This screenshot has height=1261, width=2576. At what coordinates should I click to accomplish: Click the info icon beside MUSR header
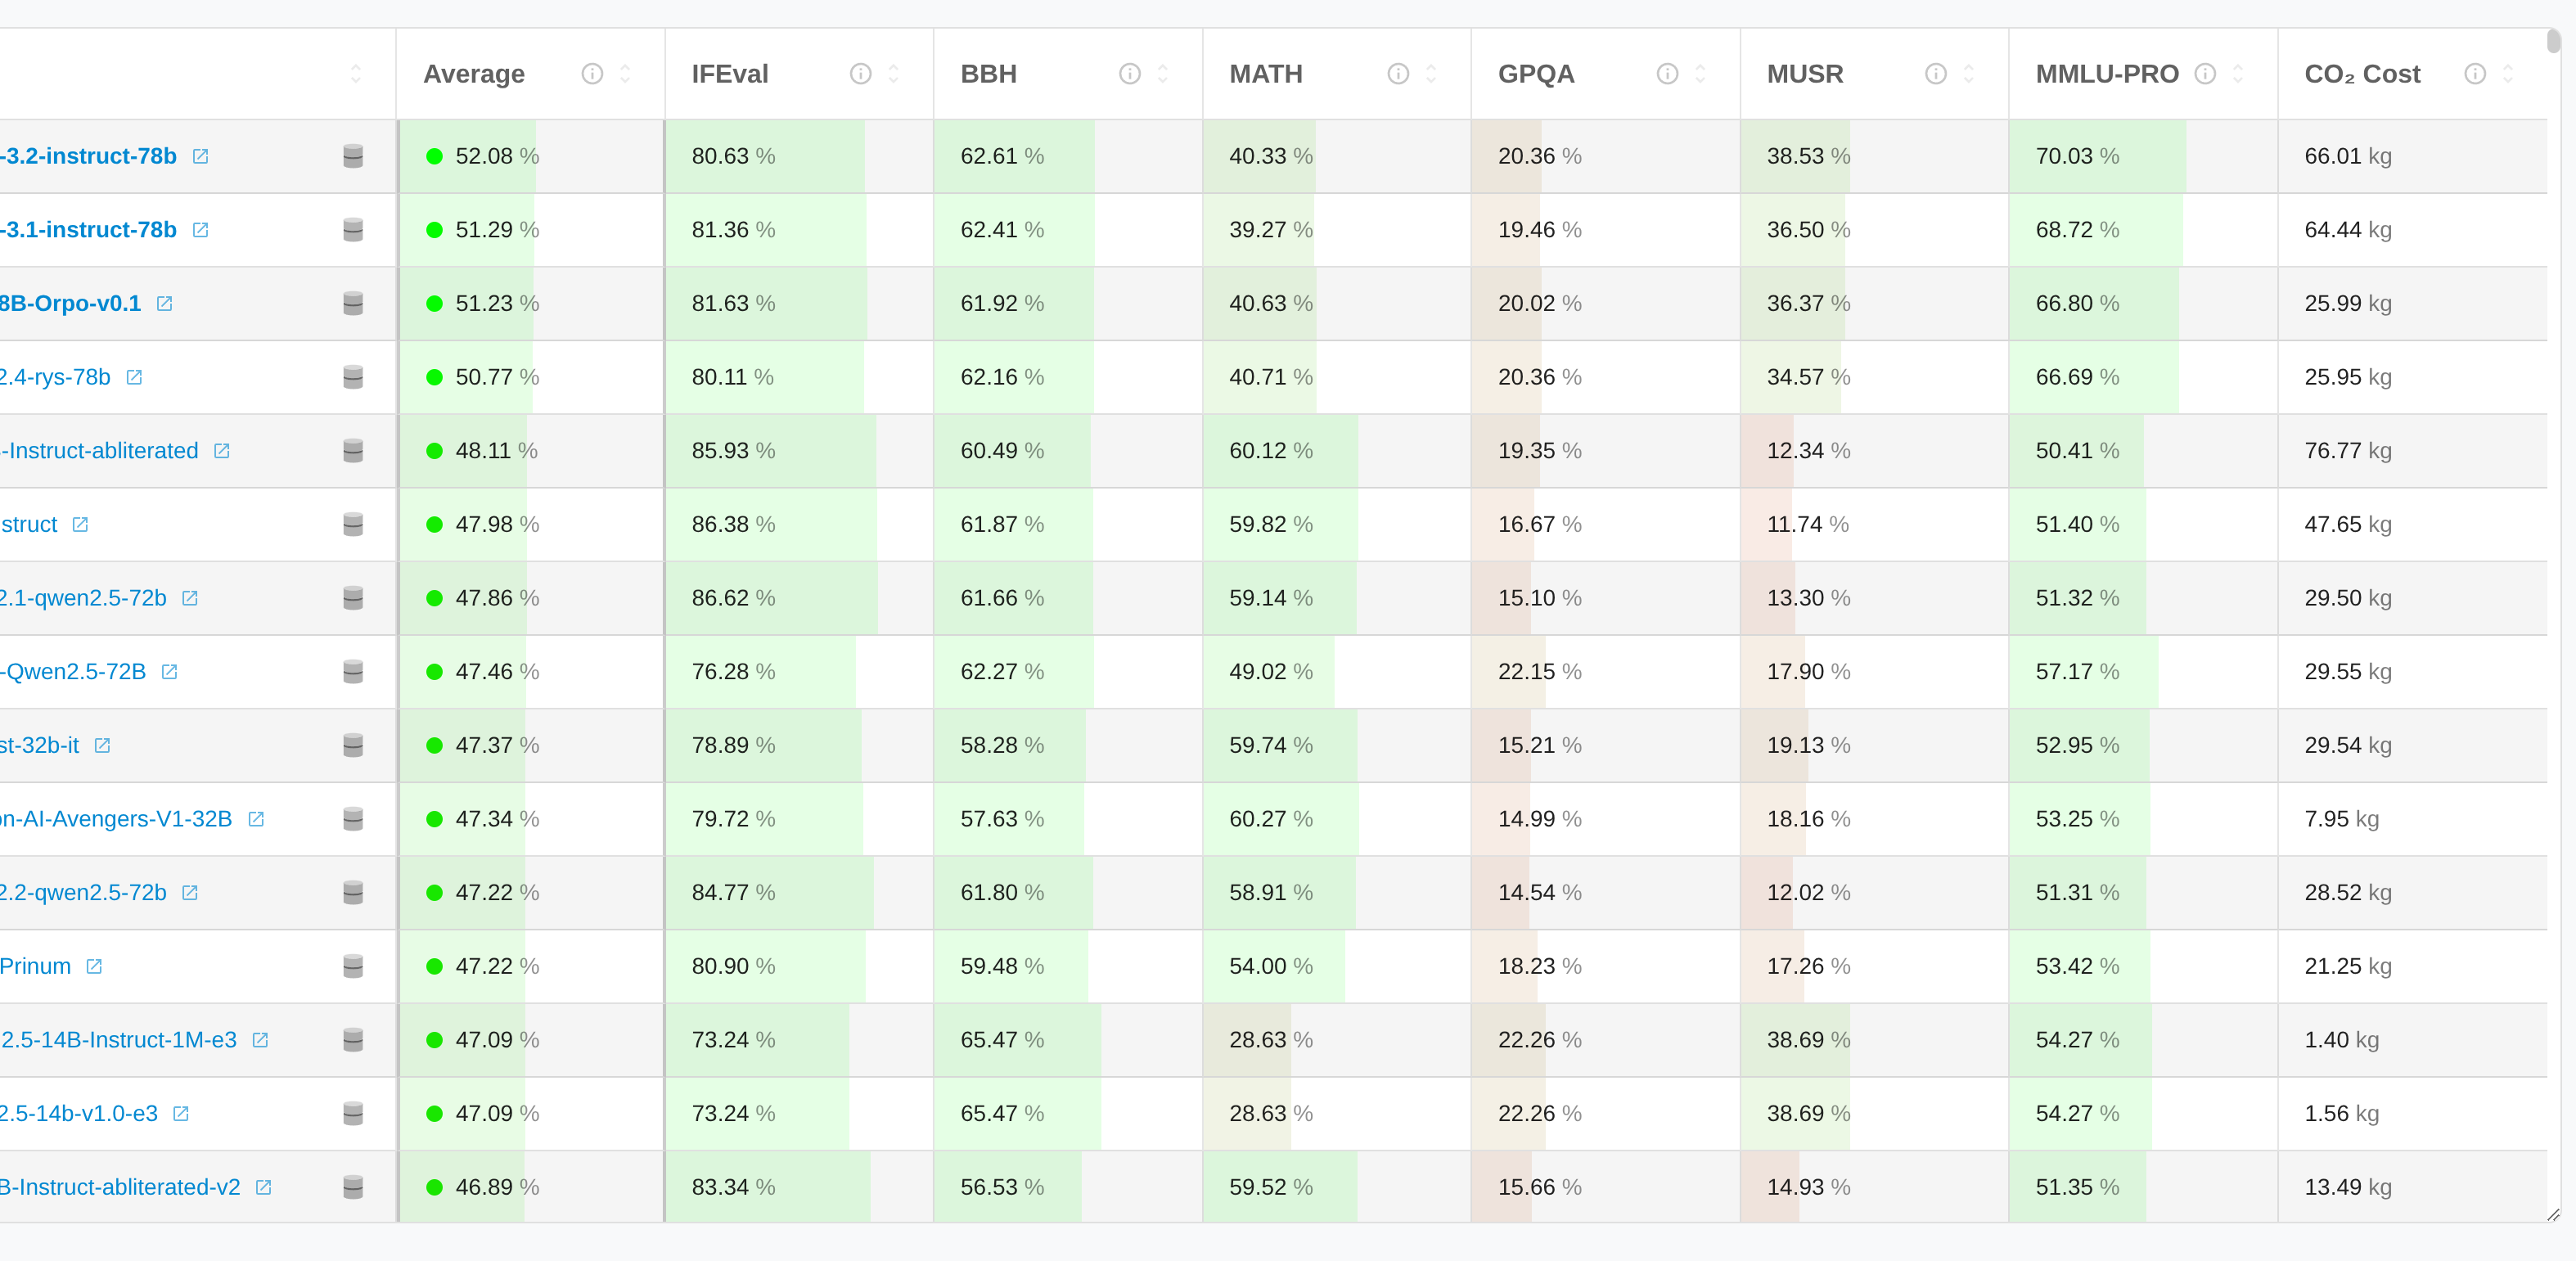(x=1936, y=74)
